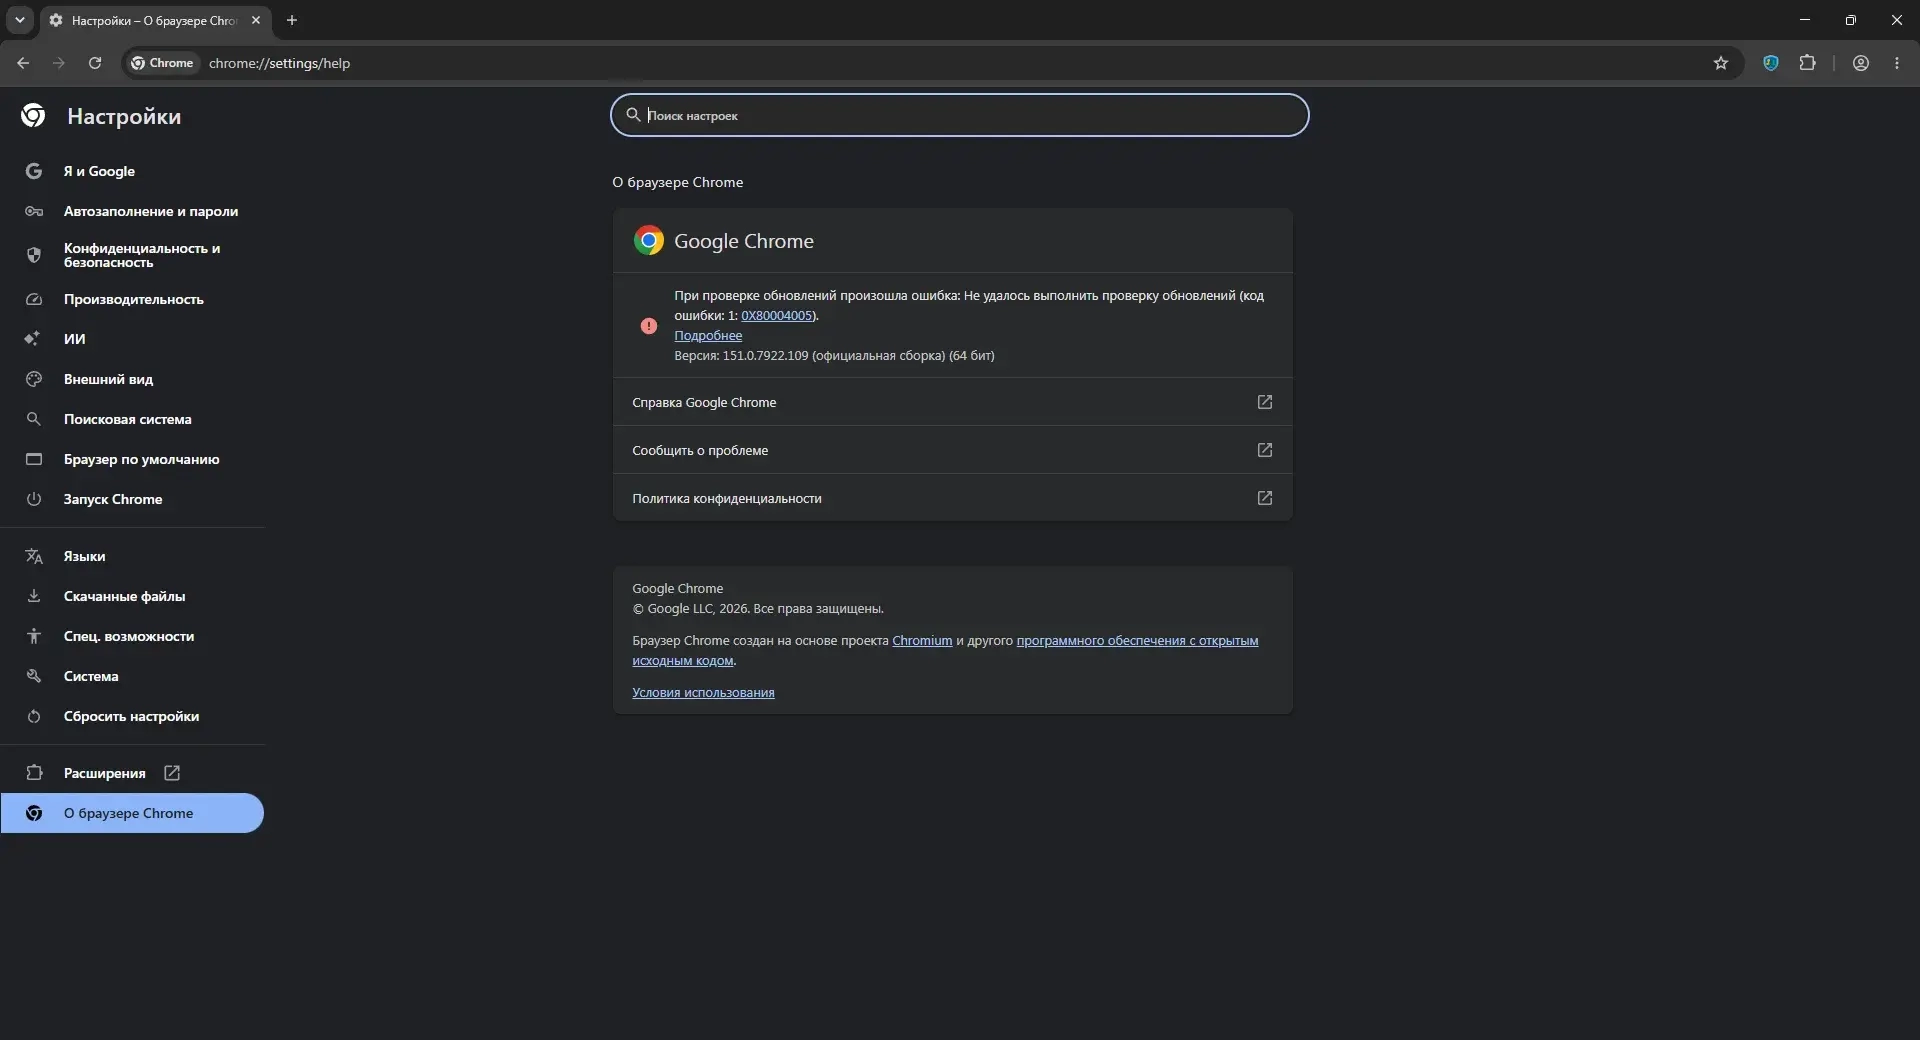Click the palette icon for Внешний вид
Screen dimensions: 1920x1040
34,379
